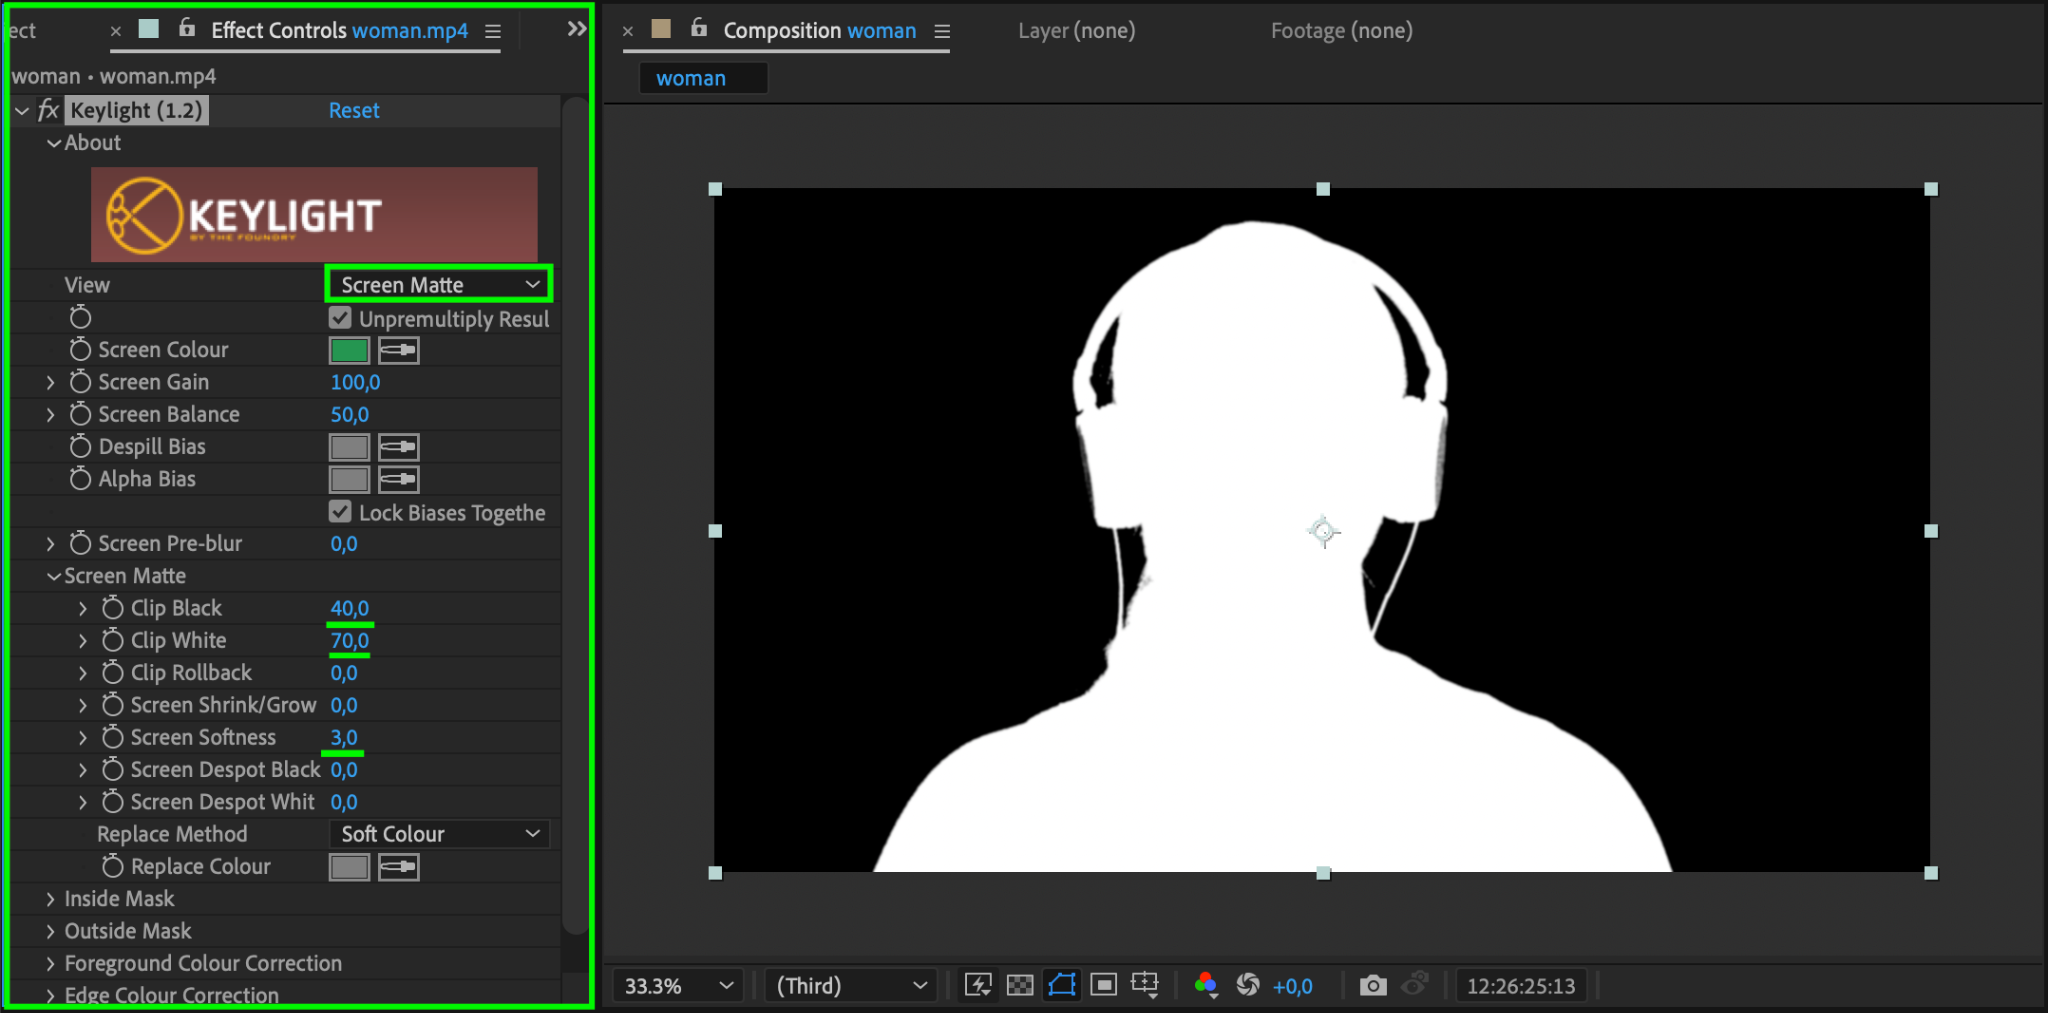Open the View dropdown showing Screen Matte
Viewport: 2048px width, 1013px height.
click(x=439, y=285)
